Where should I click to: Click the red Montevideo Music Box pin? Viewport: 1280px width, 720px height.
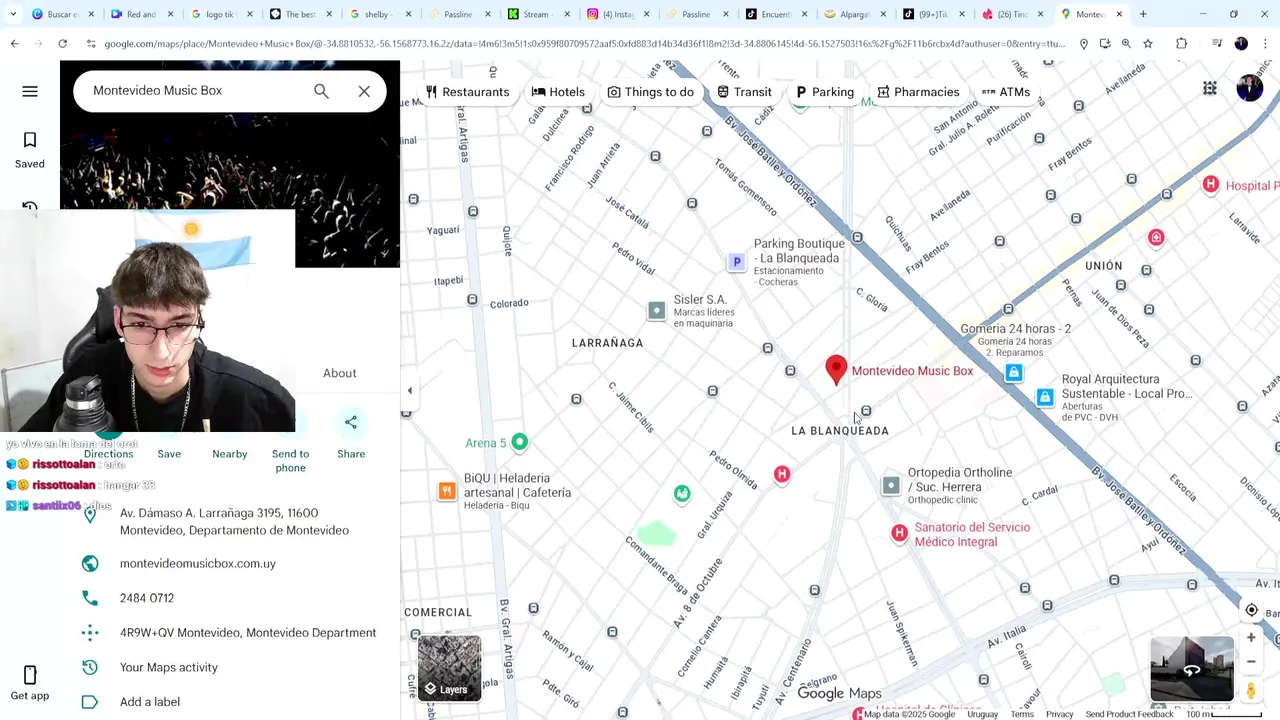[836, 370]
